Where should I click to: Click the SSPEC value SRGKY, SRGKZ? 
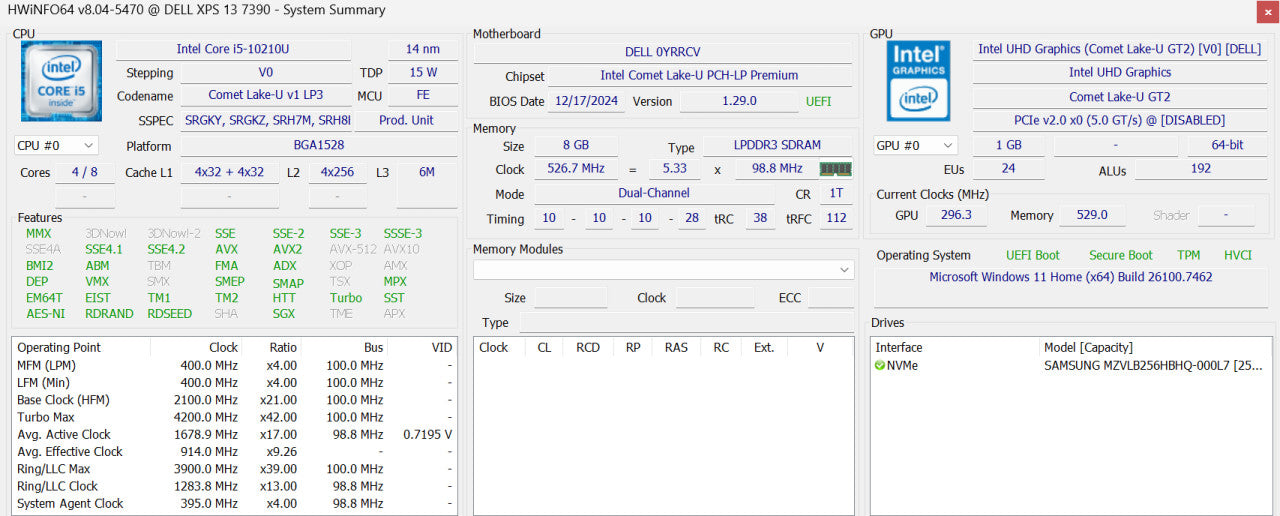[267, 120]
